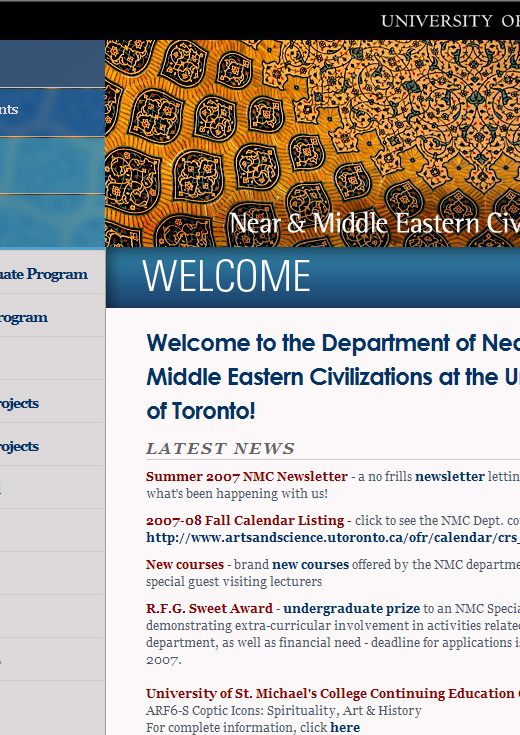Open the Summer 2007 NMC Newsletter headline

pos(247,476)
